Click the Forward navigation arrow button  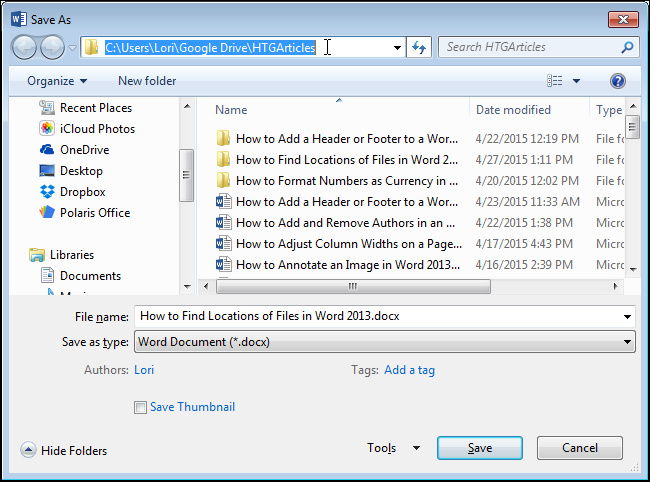click(x=52, y=48)
